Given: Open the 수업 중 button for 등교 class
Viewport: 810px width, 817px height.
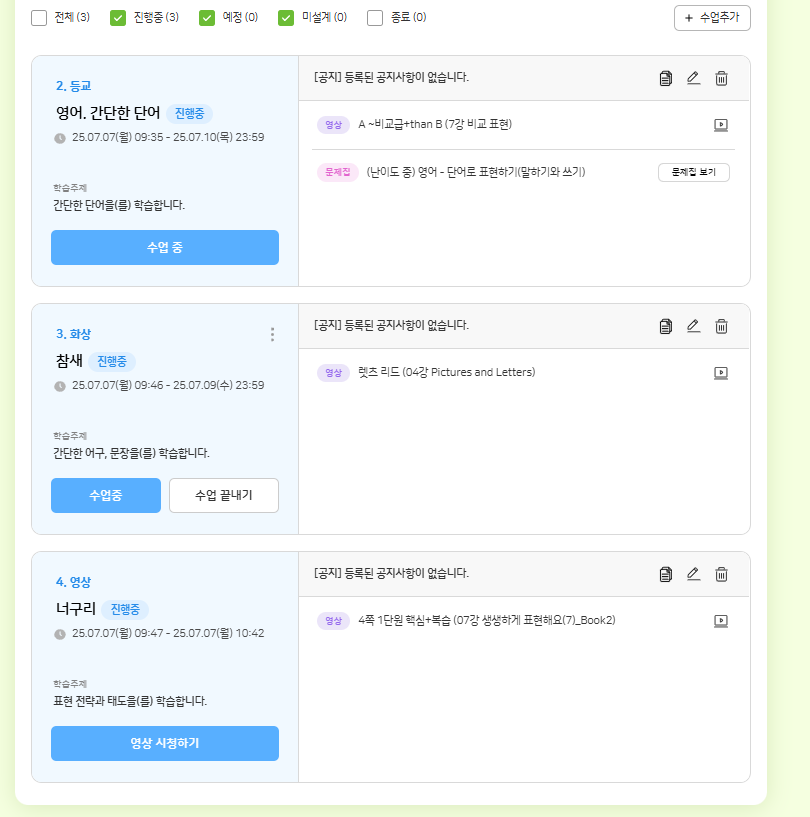Looking at the screenshot, I should click(165, 247).
